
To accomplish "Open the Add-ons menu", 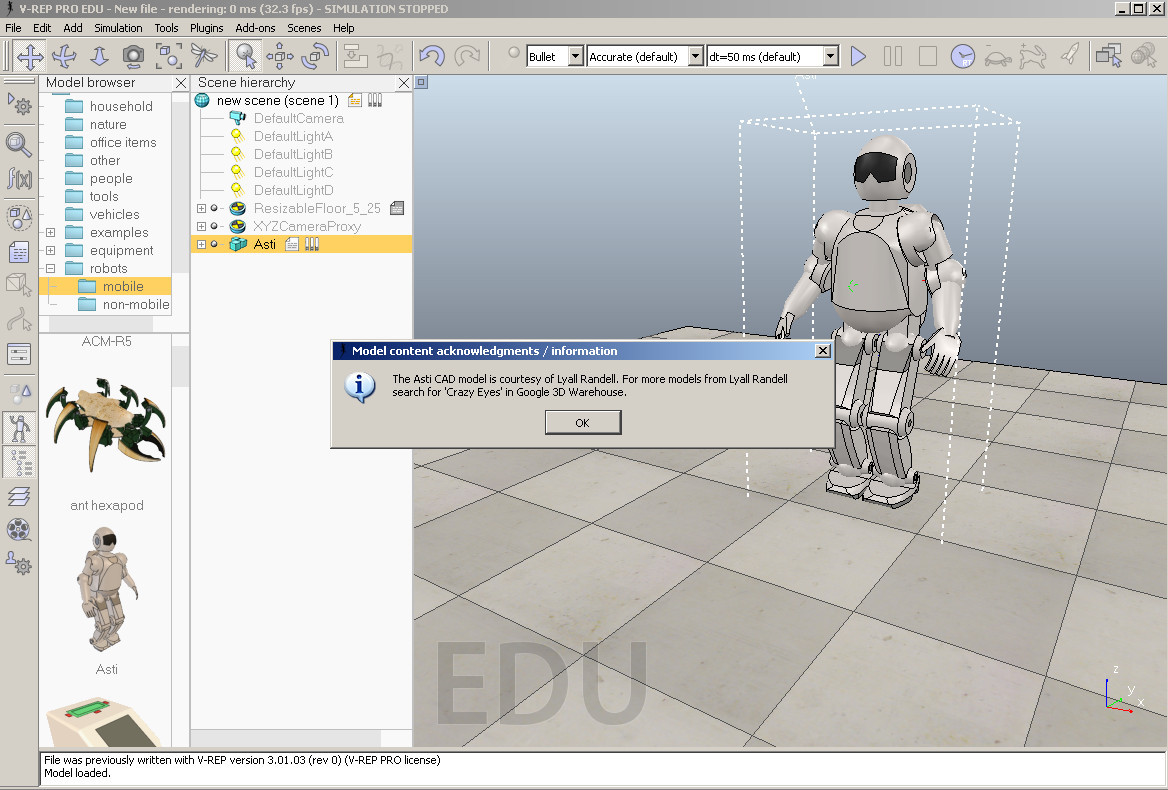I will [x=256, y=28].
